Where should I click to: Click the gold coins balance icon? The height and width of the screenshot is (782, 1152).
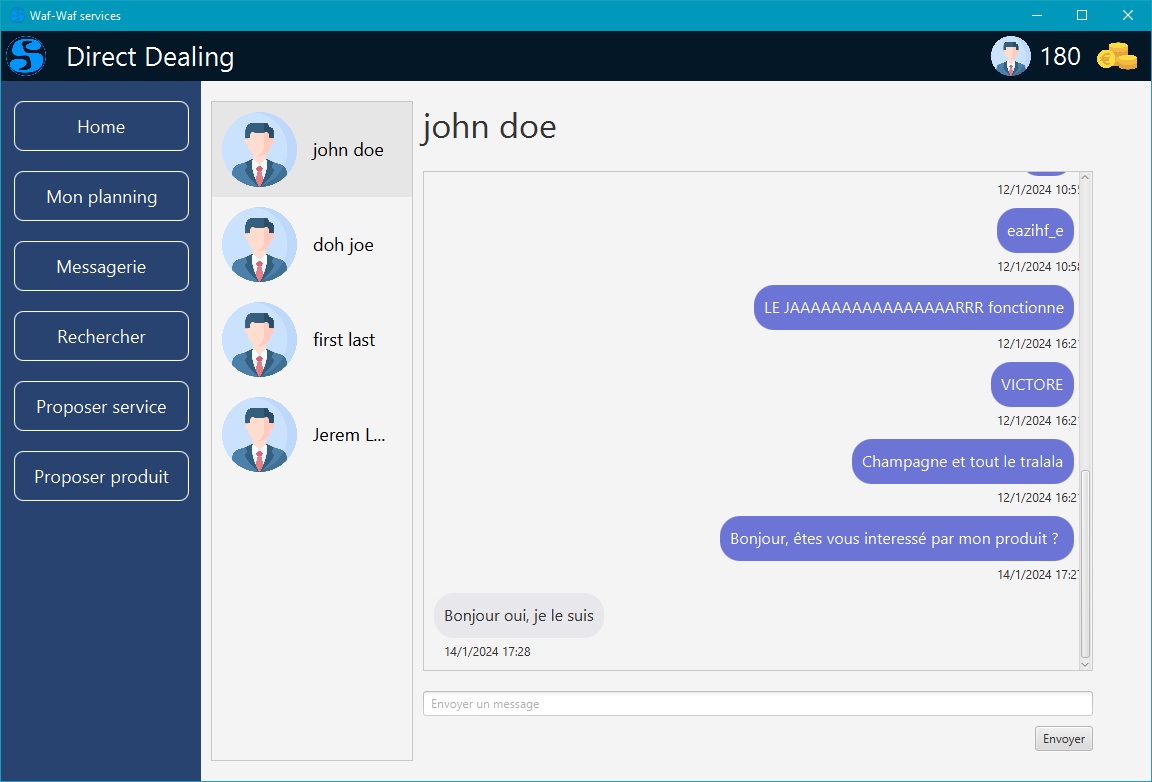1116,56
